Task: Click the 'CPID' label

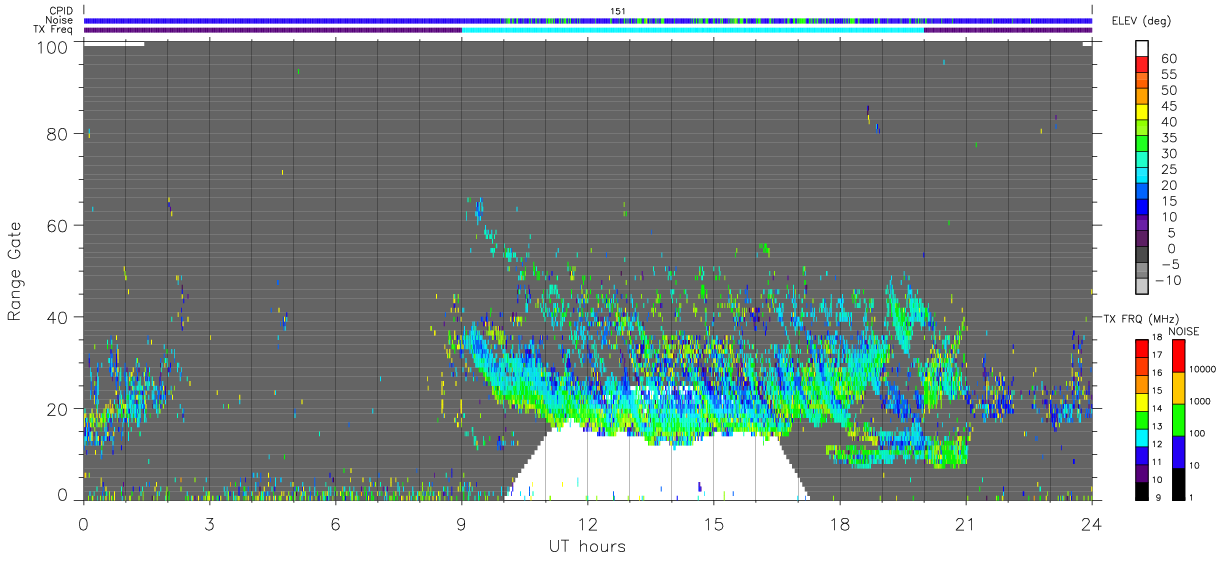Action: pos(62,11)
